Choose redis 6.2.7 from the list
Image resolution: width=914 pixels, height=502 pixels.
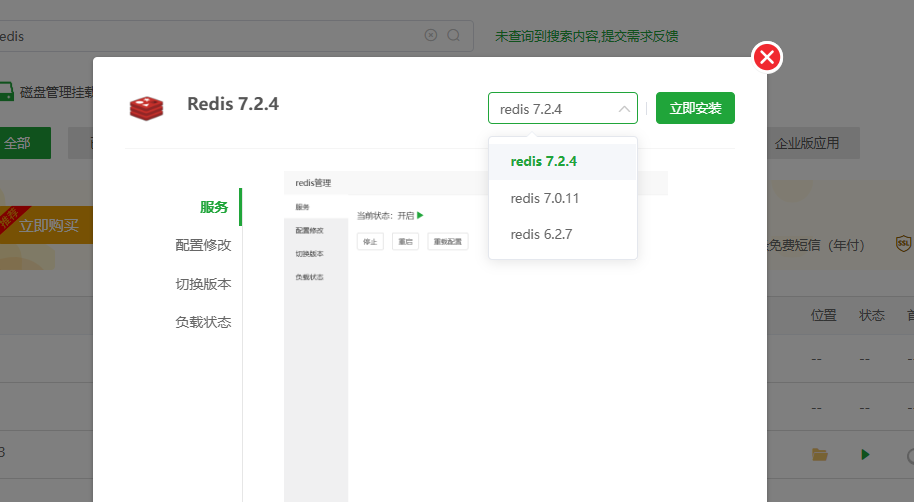(563, 234)
